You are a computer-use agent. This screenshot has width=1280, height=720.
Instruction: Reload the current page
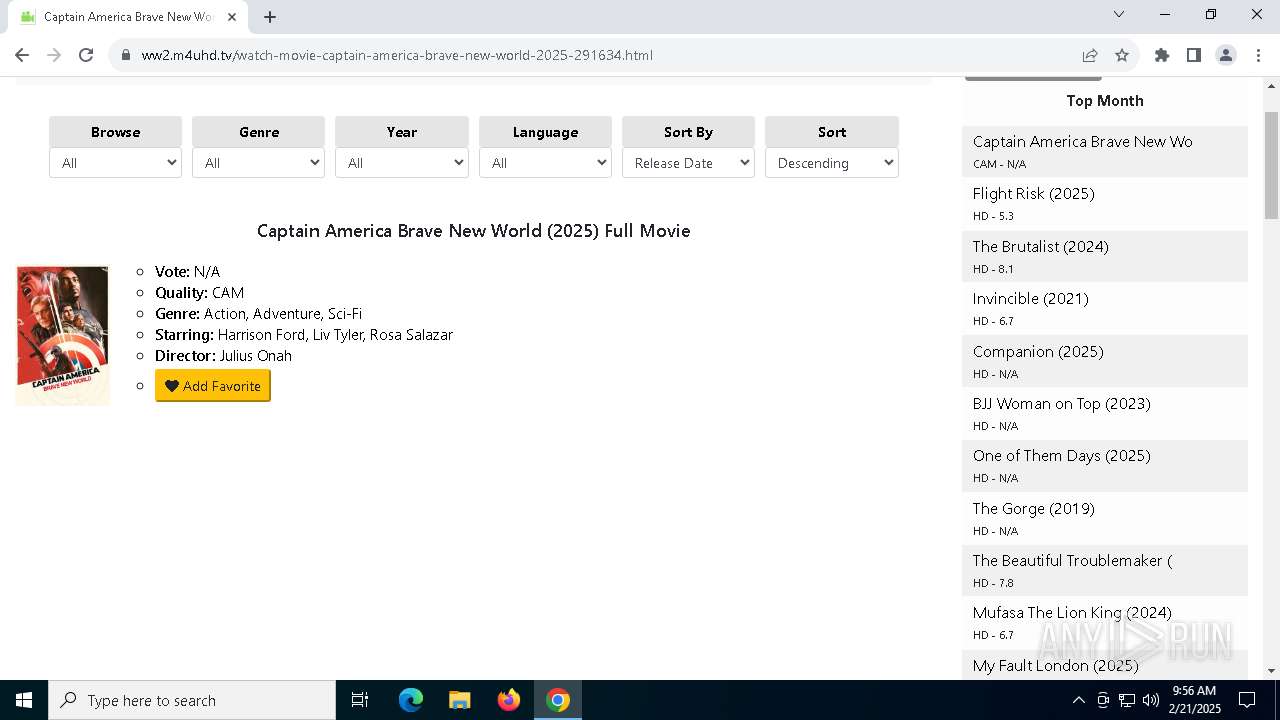86,55
